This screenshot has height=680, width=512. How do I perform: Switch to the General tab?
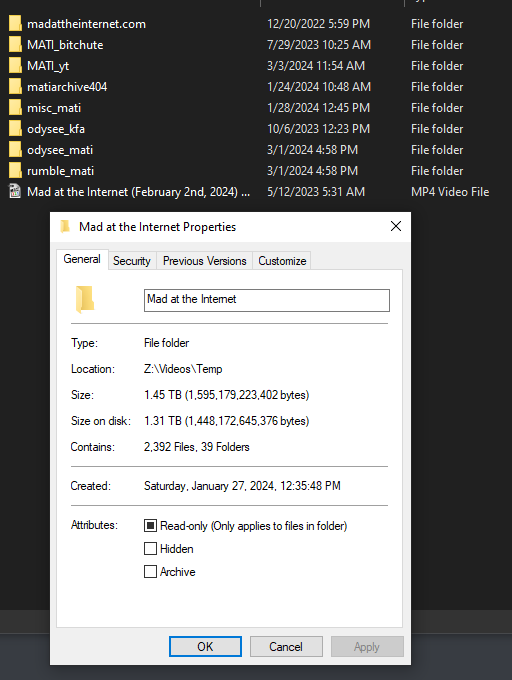point(82,259)
